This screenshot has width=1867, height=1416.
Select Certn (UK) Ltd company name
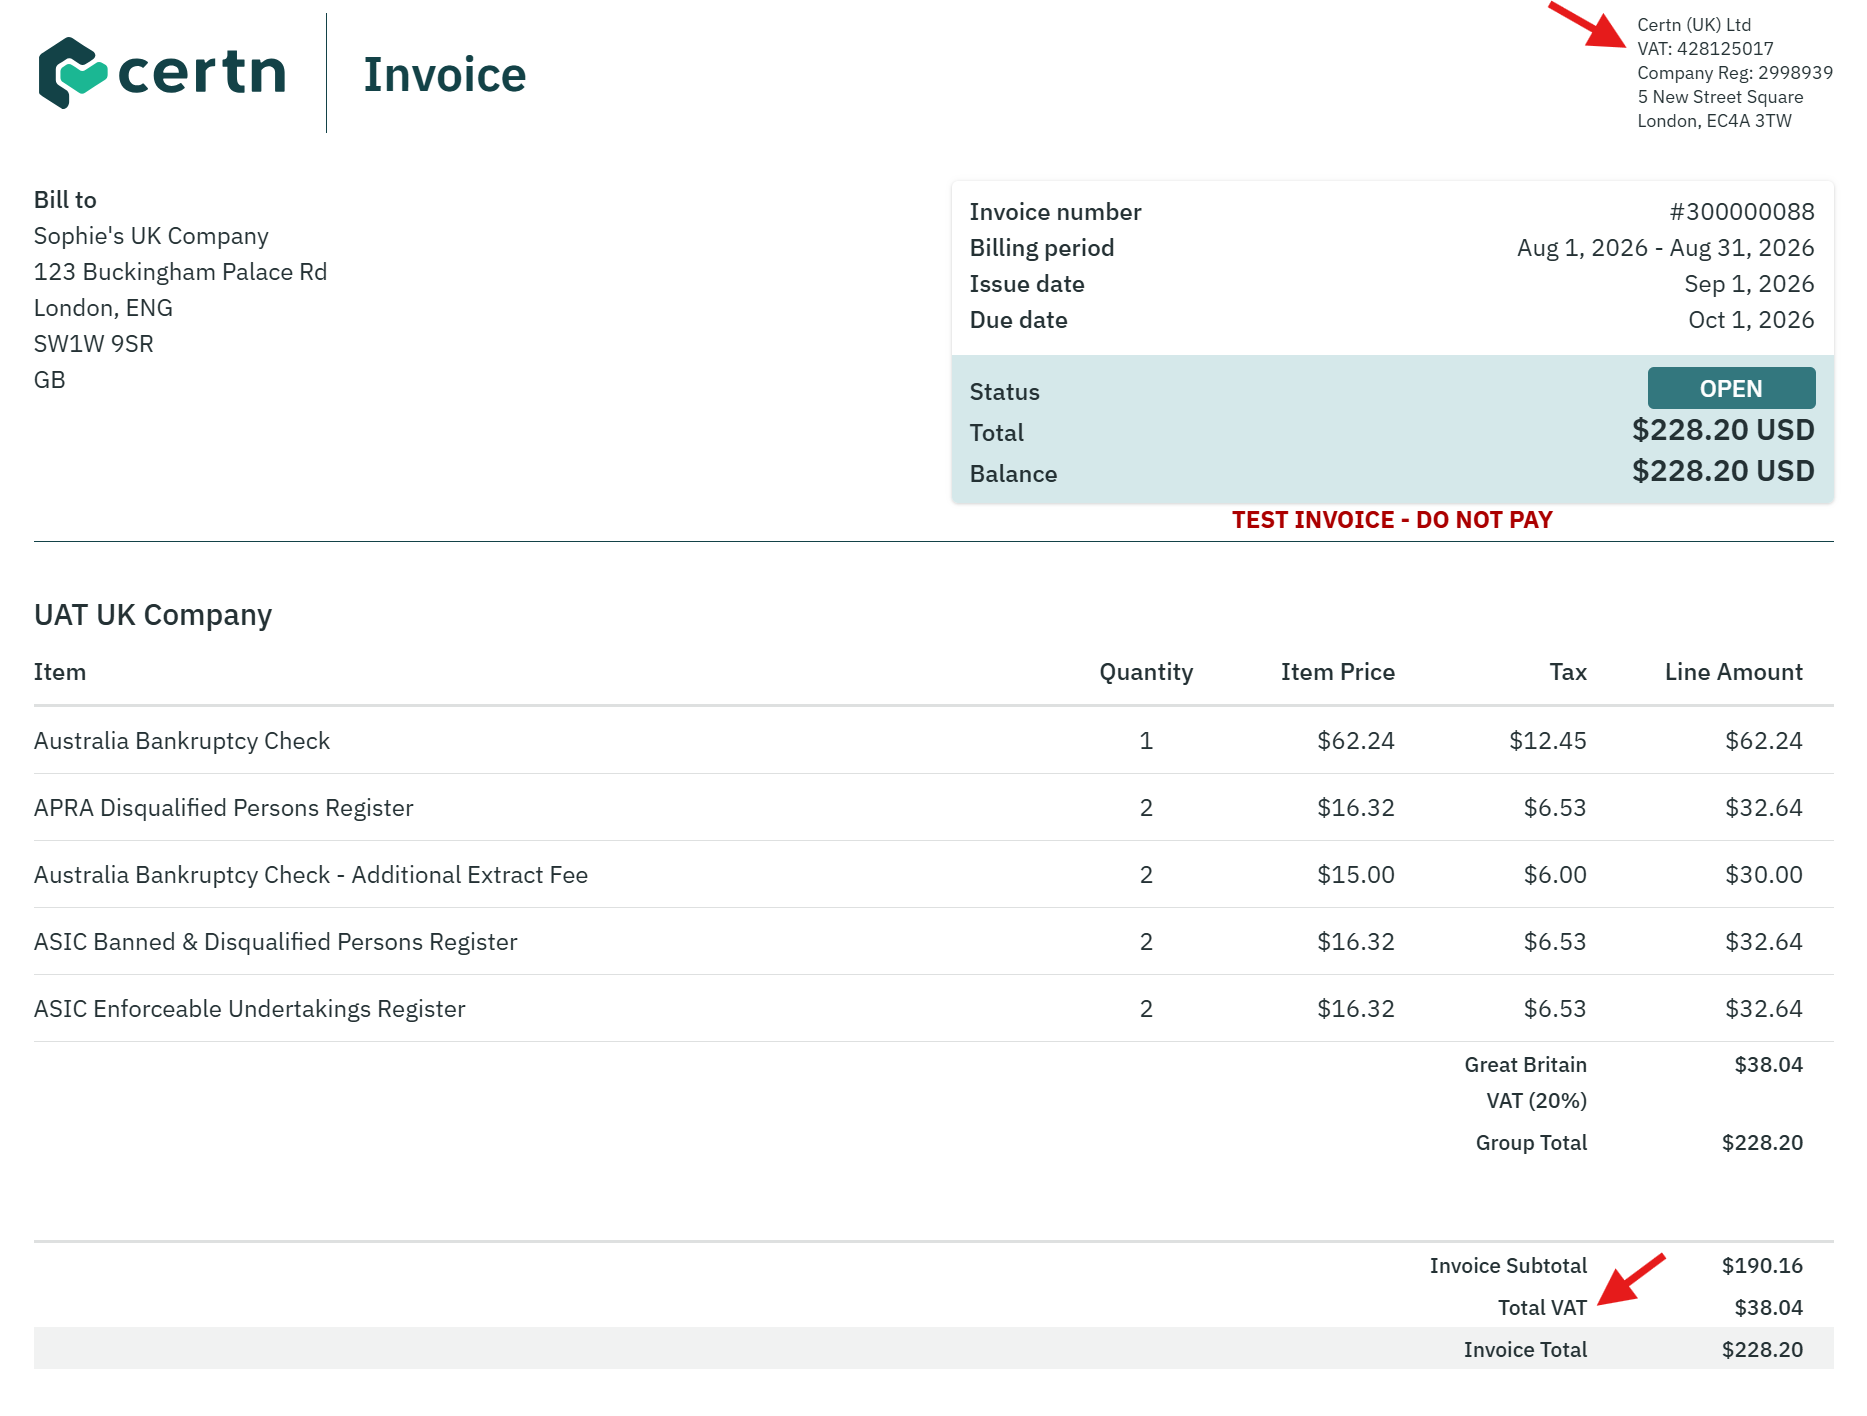[x=1694, y=25]
